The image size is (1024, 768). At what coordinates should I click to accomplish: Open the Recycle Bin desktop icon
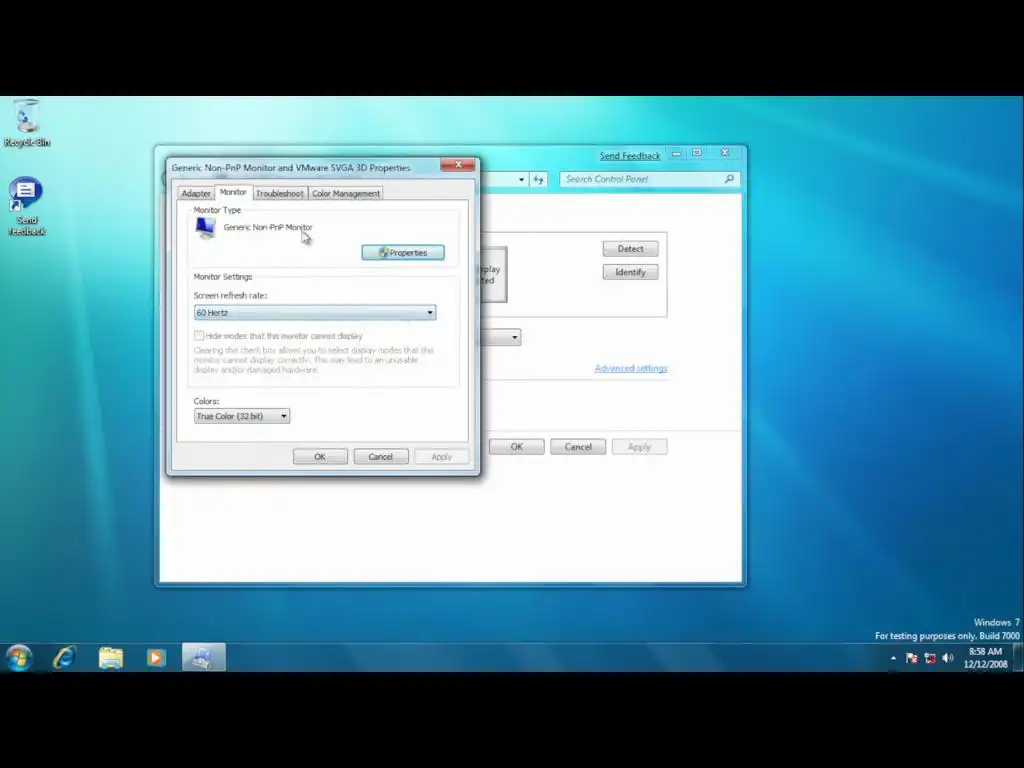tap(26, 123)
